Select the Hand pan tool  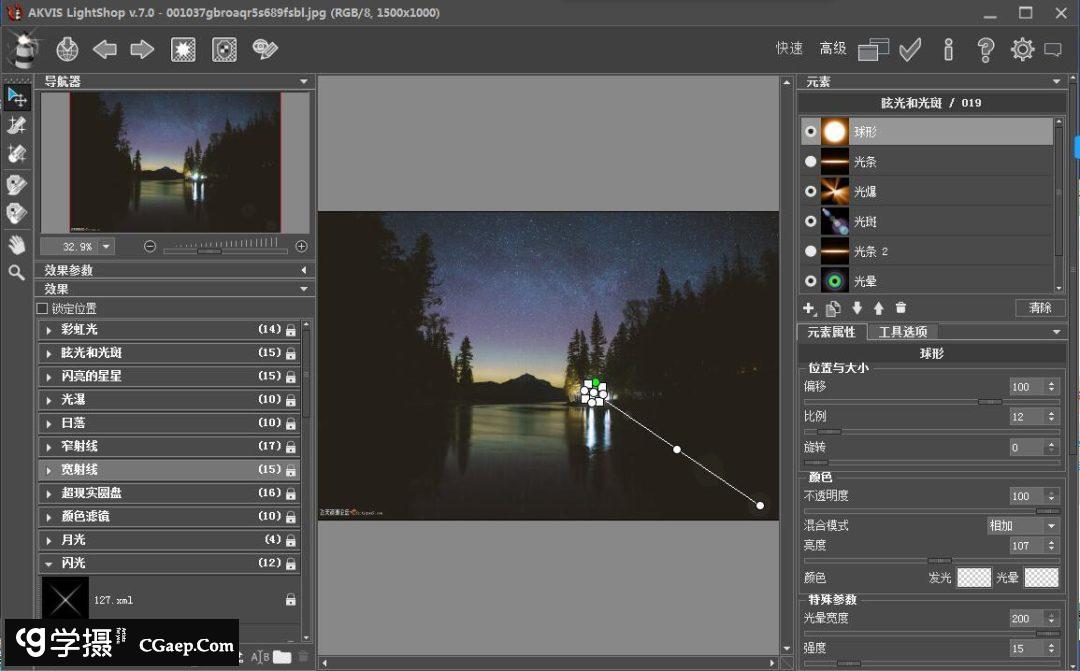16,243
